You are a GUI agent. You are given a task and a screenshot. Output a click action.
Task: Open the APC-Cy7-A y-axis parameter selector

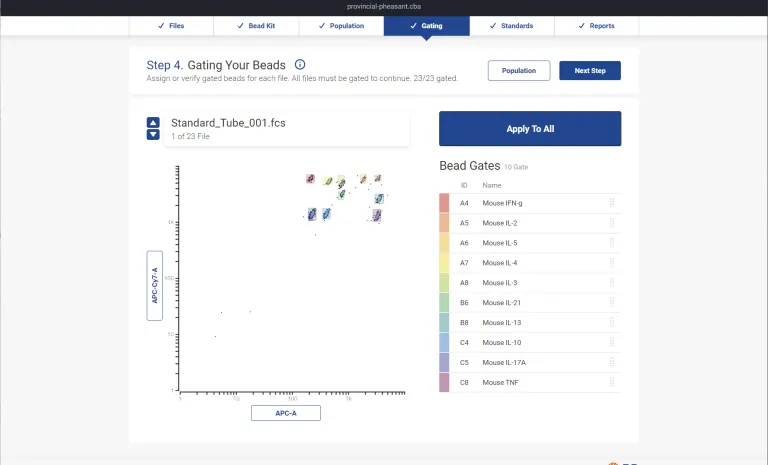point(155,285)
